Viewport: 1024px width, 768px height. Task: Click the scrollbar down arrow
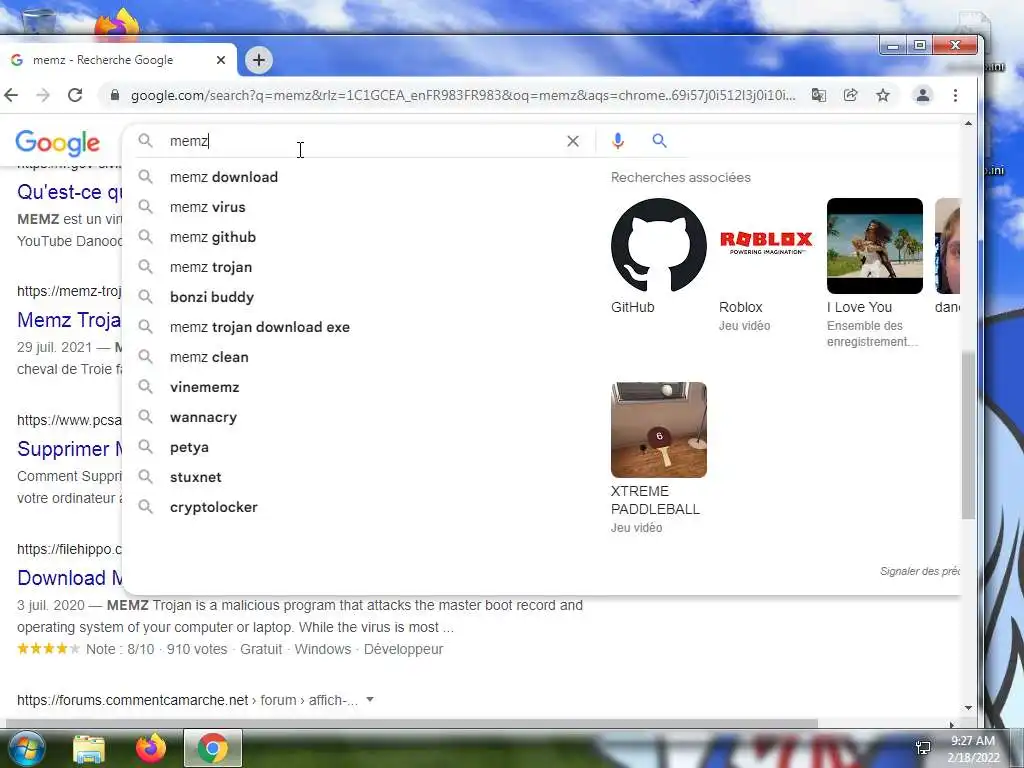[x=968, y=708]
